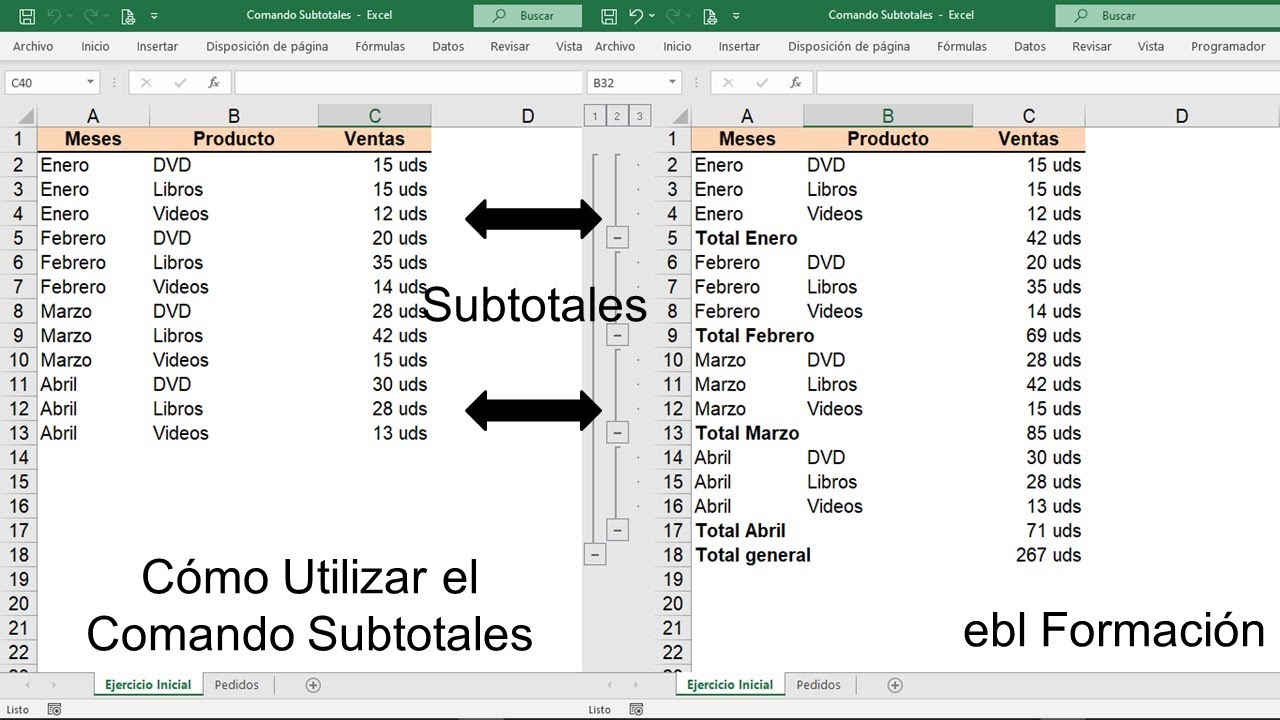Show outline level 1 only
The width and height of the screenshot is (1280, 720).
tap(595, 116)
